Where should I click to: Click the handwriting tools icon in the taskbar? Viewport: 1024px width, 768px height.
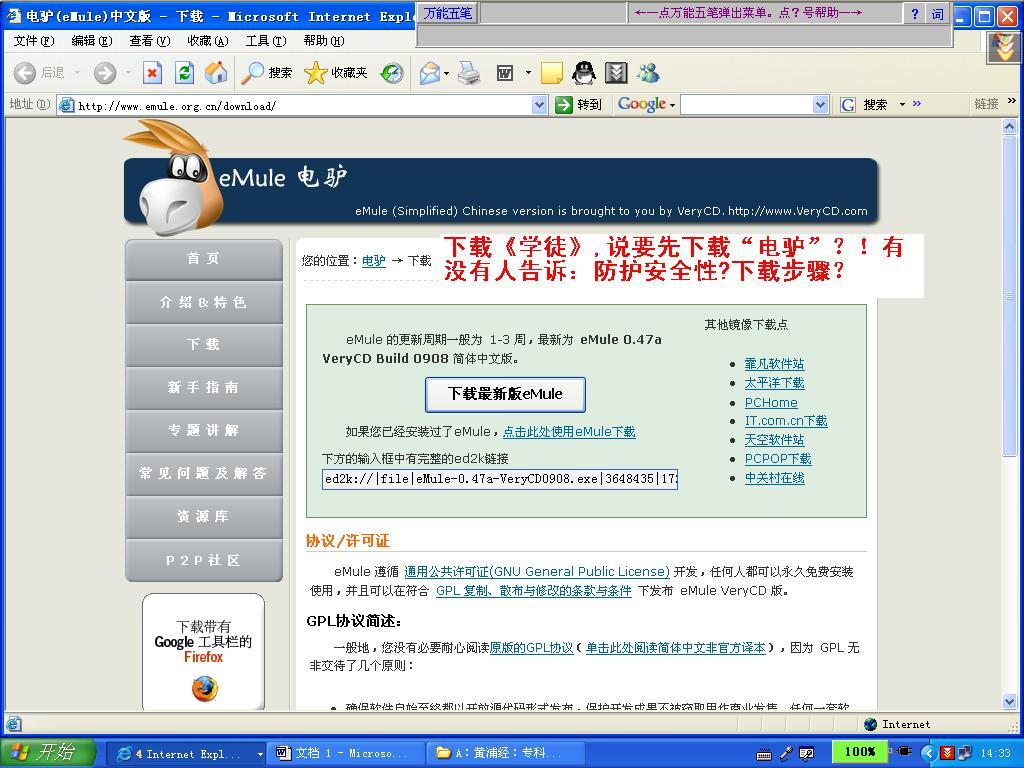[x=807, y=754]
